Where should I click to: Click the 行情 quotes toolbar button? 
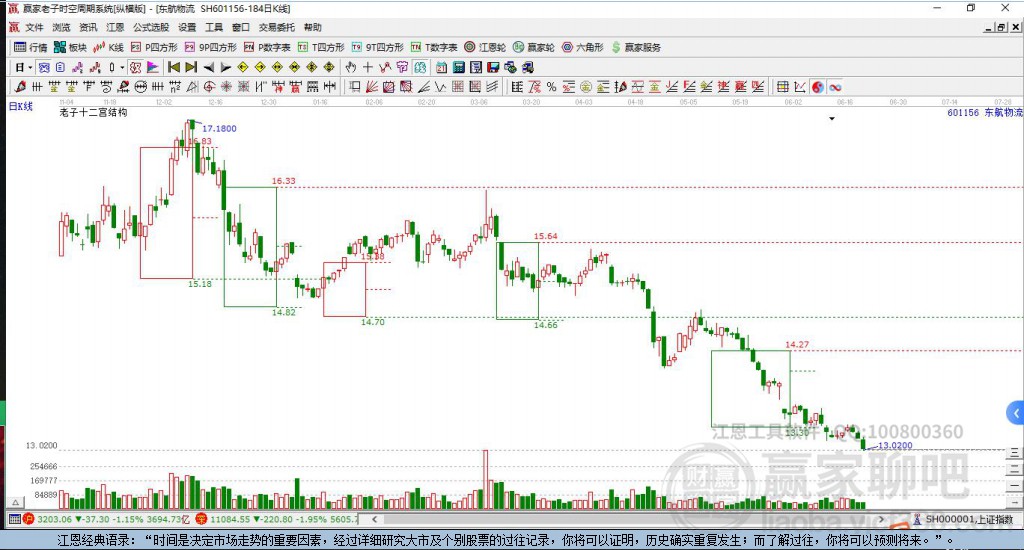pyautogui.click(x=31, y=47)
